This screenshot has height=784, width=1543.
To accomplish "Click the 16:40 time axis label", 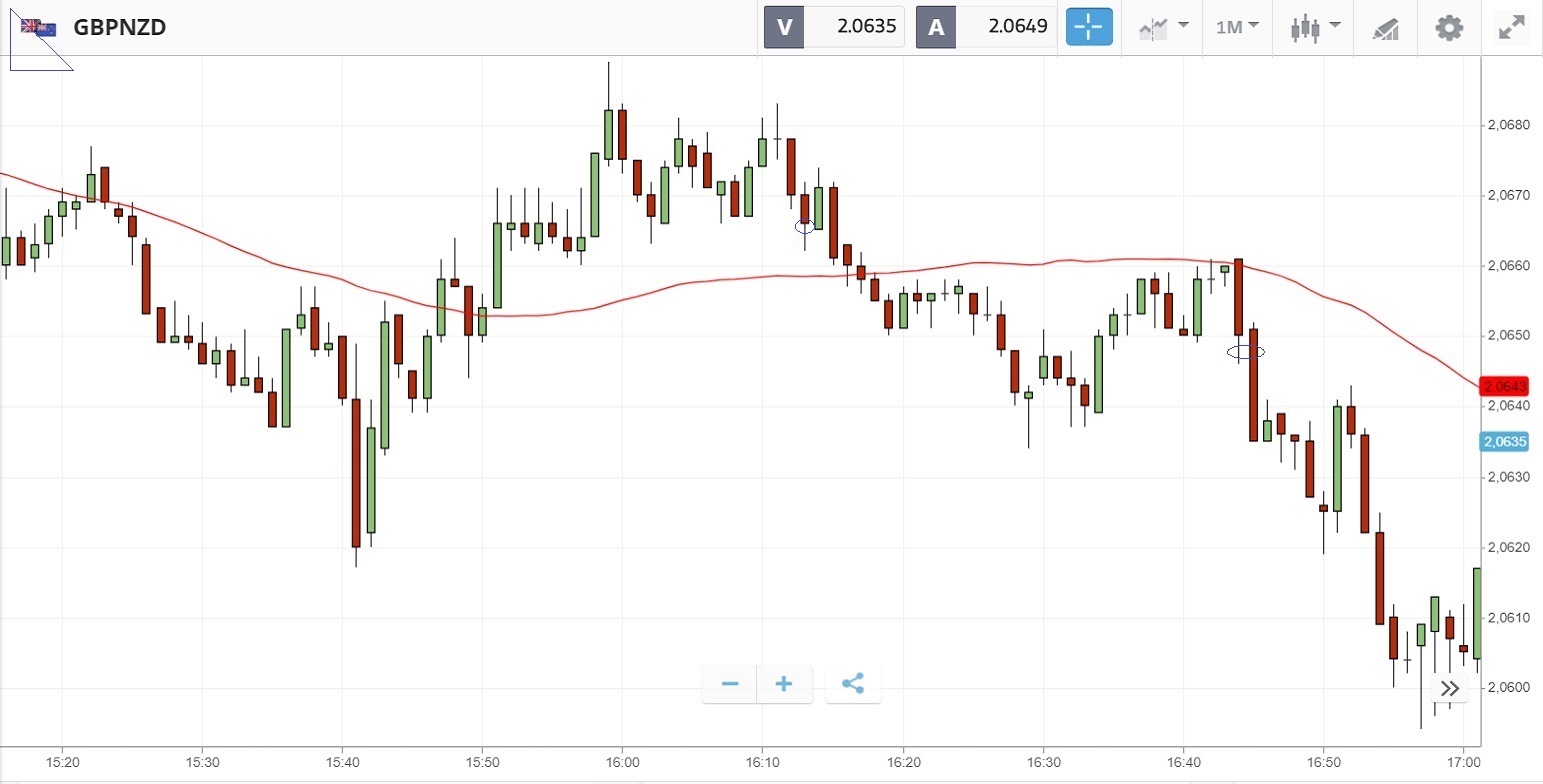I will 1184,761.
